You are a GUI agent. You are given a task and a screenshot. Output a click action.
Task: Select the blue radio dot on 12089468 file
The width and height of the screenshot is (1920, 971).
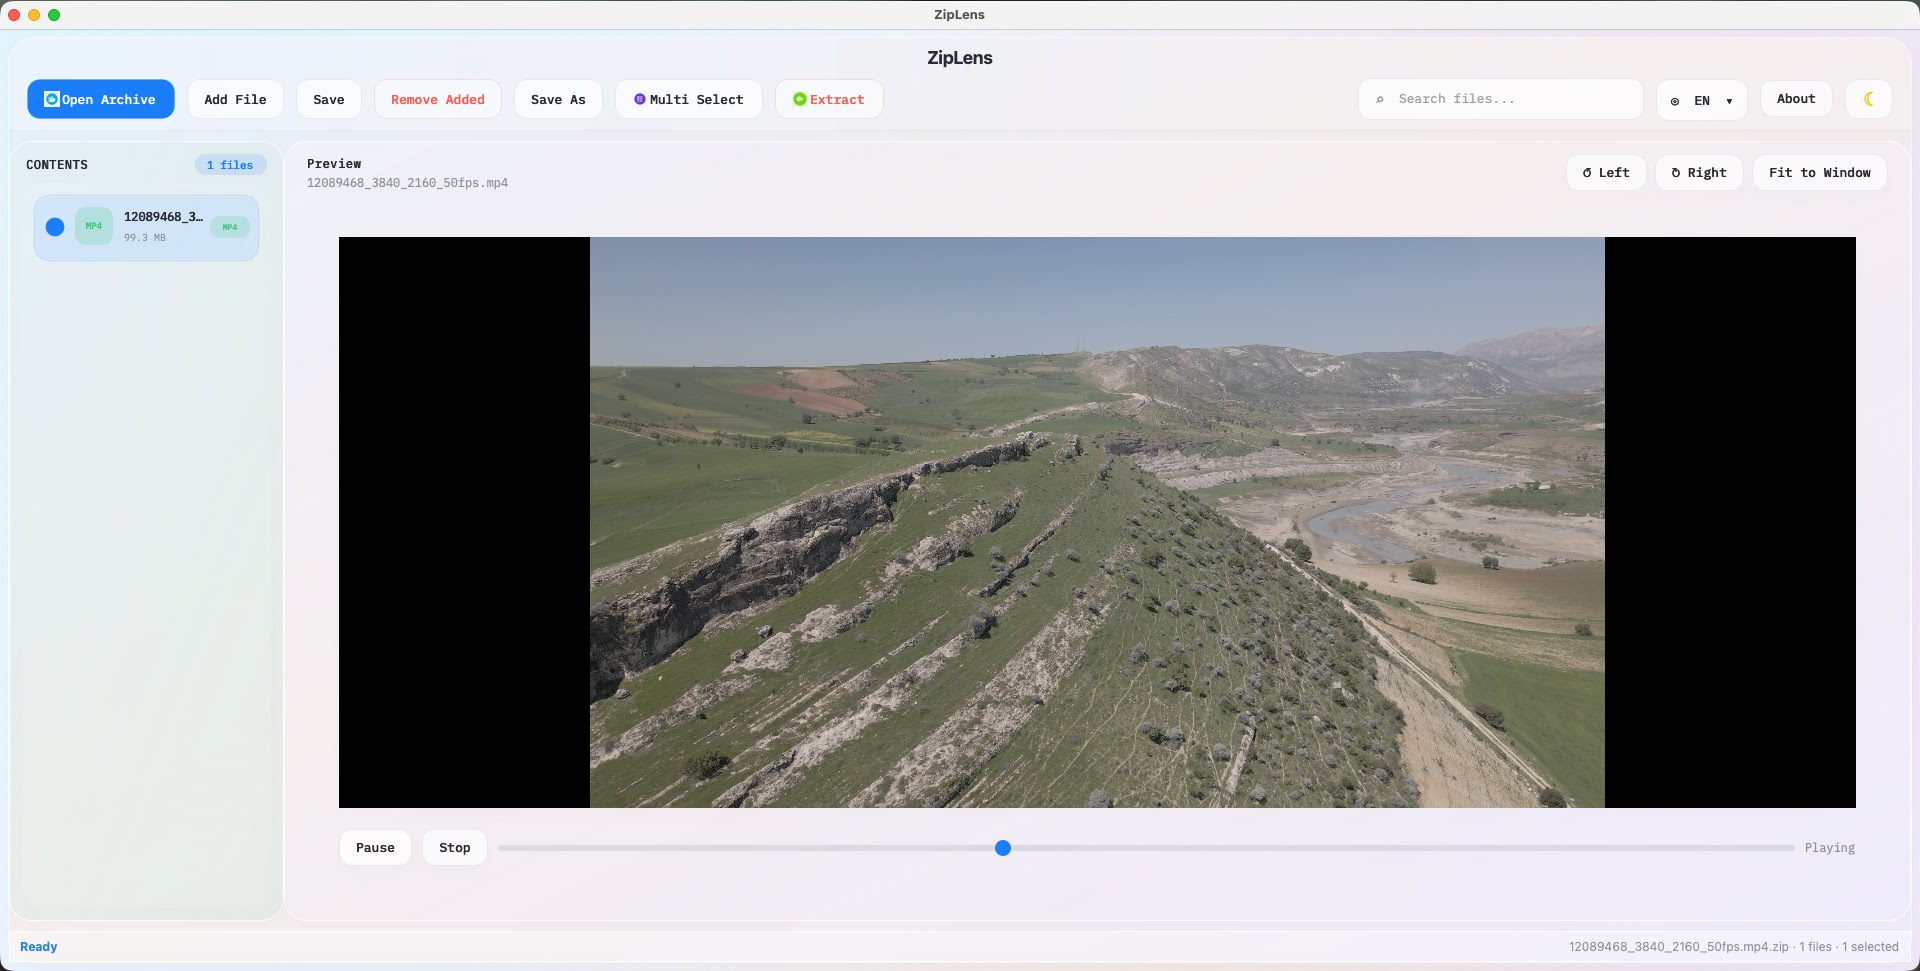click(55, 227)
